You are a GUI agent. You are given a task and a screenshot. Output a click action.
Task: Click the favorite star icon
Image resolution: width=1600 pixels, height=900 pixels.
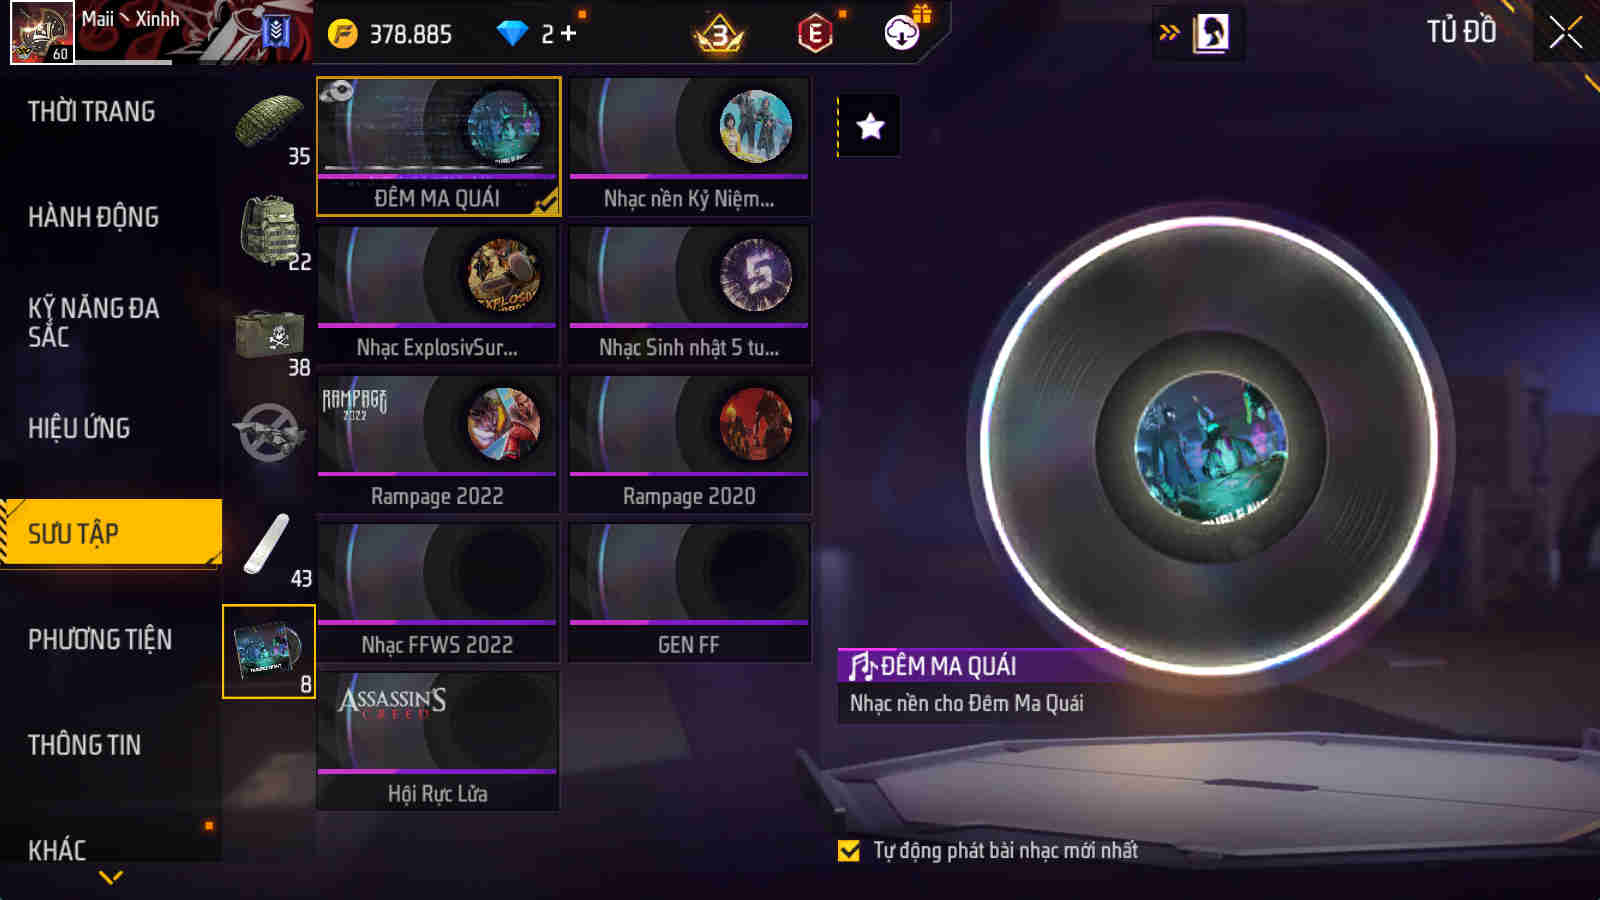870,126
